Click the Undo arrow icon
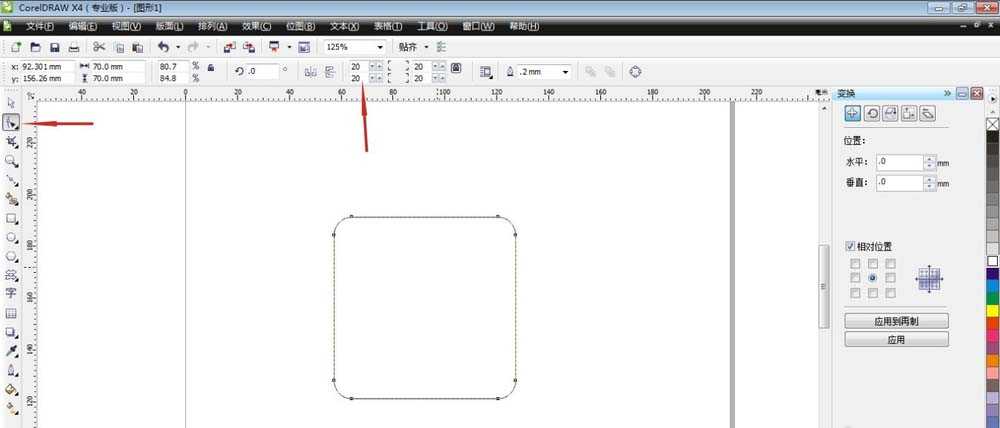This screenshot has width=1000, height=428. tap(163, 47)
